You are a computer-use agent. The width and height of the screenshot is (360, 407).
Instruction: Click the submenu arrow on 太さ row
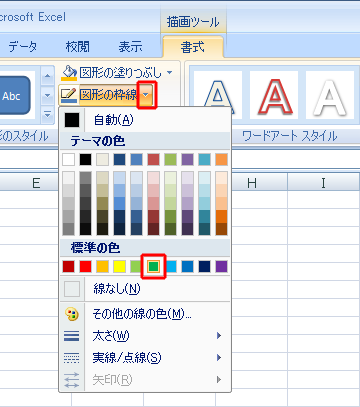pyautogui.click(x=219, y=336)
